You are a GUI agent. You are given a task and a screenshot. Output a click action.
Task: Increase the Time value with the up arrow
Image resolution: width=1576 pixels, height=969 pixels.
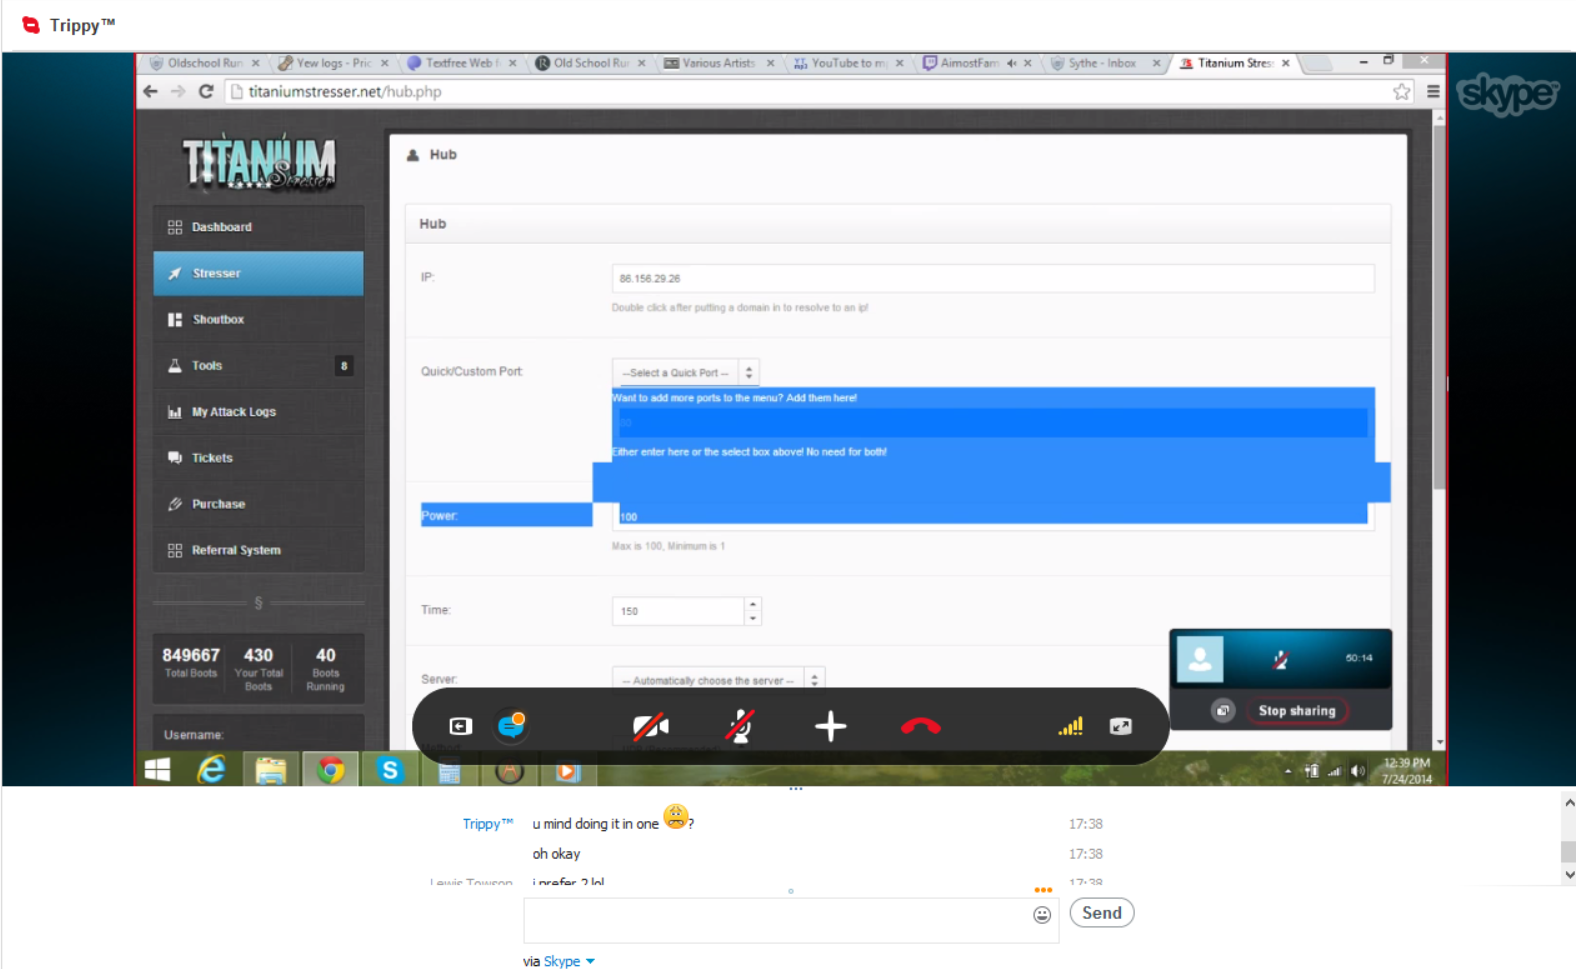[753, 604]
